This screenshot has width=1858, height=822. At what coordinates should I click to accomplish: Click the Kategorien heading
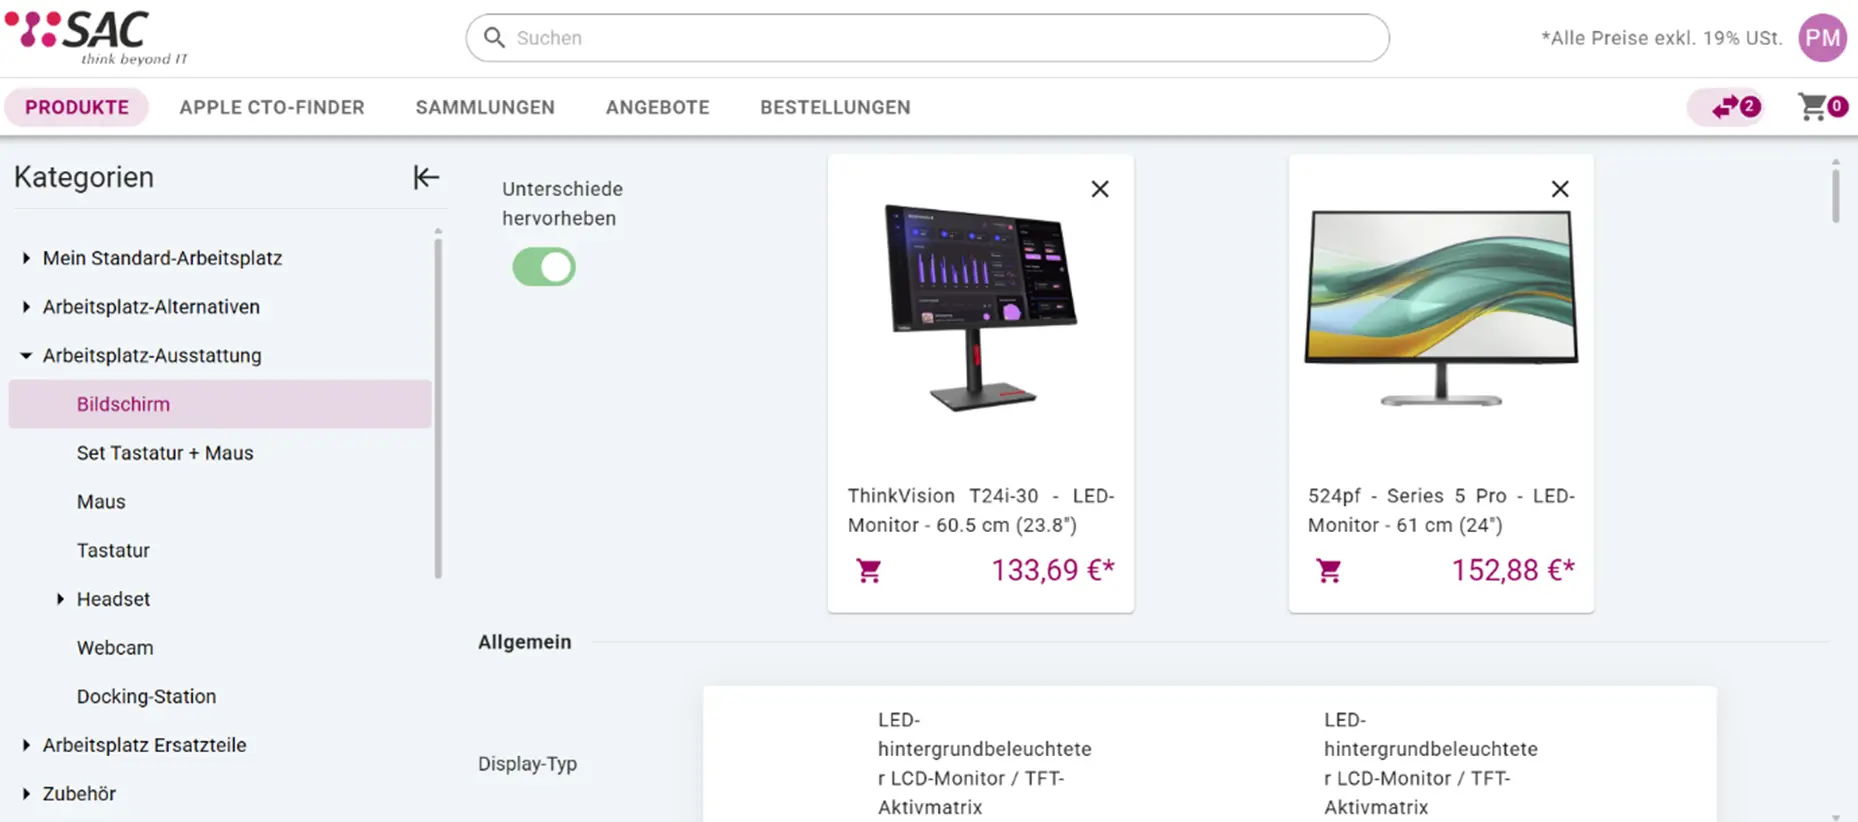pyautogui.click(x=84, y=177)
